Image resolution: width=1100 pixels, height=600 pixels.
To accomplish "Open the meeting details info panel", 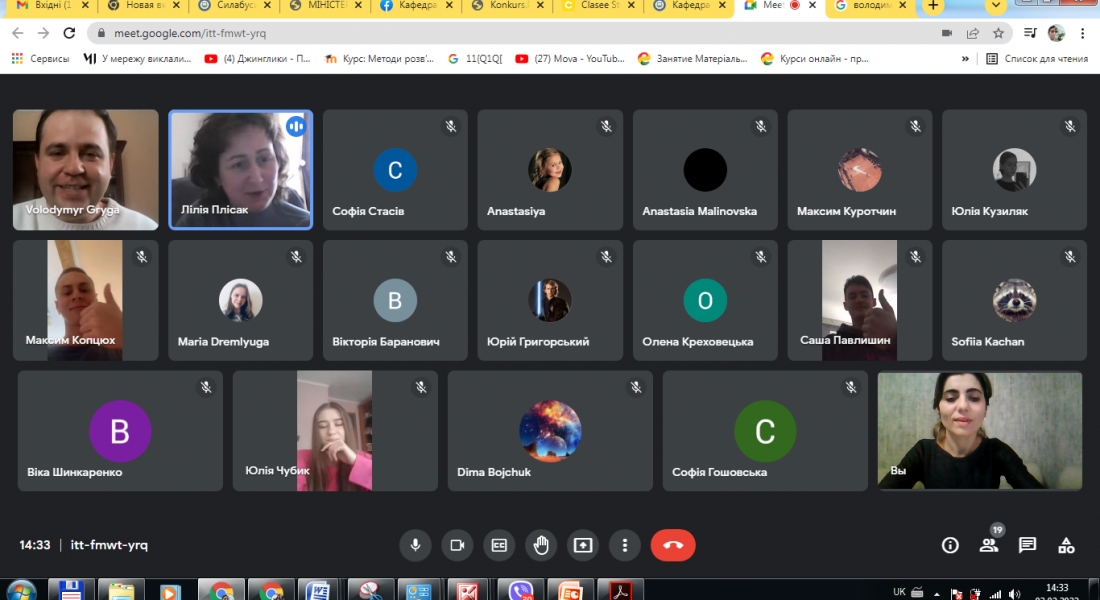I will pyautogui.click(x=950, y=545).
